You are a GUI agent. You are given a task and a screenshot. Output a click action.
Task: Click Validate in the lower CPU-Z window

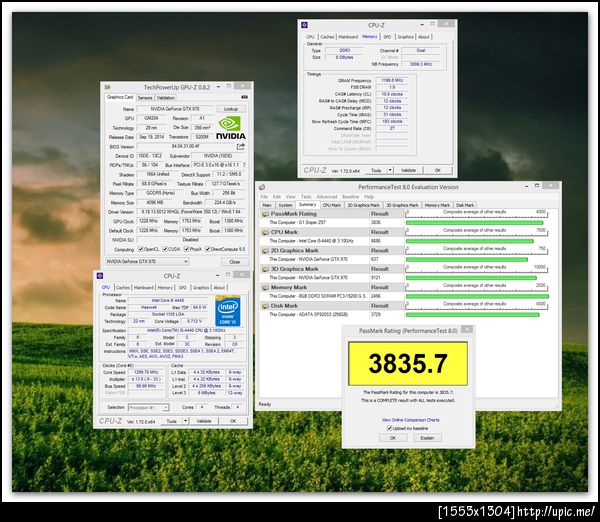coord(204,421)
